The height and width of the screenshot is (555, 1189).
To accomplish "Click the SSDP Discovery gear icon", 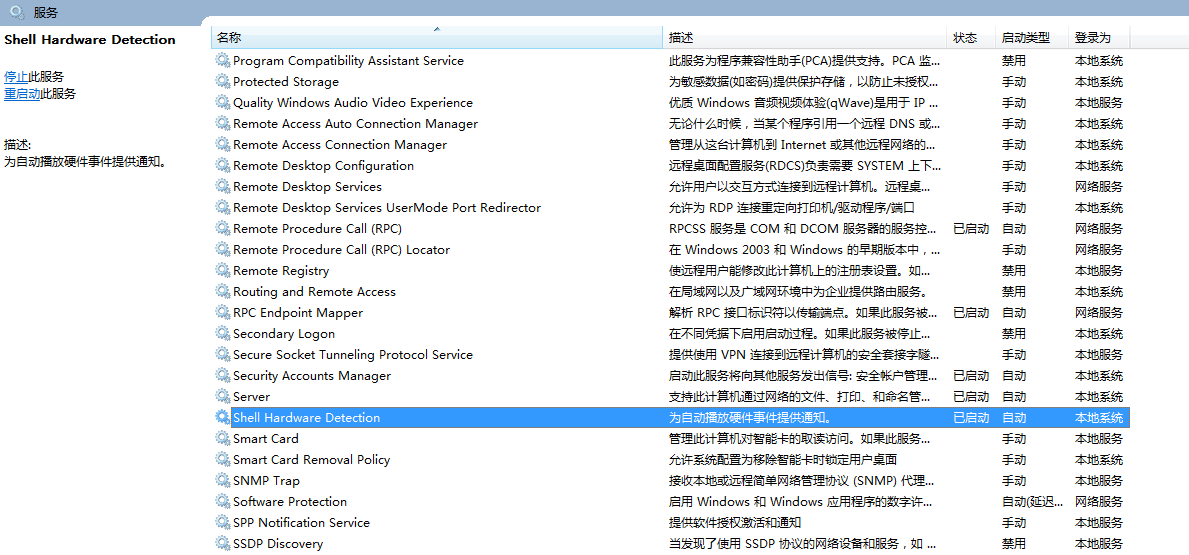I will 222,544.
